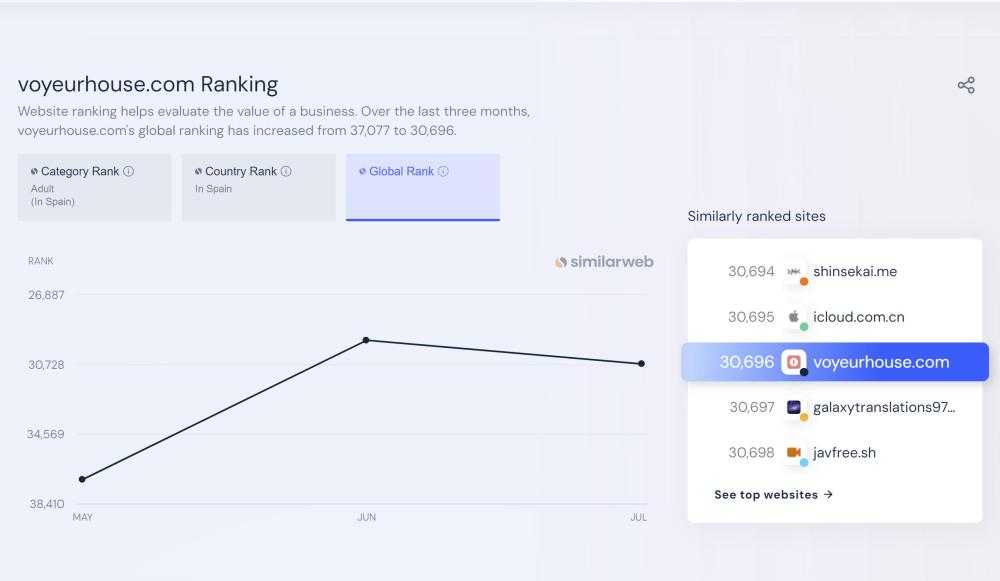Click the Category Rank info icon
Image resolution: width=1000 pixels, height=581 pixels.
coord(129,171)
